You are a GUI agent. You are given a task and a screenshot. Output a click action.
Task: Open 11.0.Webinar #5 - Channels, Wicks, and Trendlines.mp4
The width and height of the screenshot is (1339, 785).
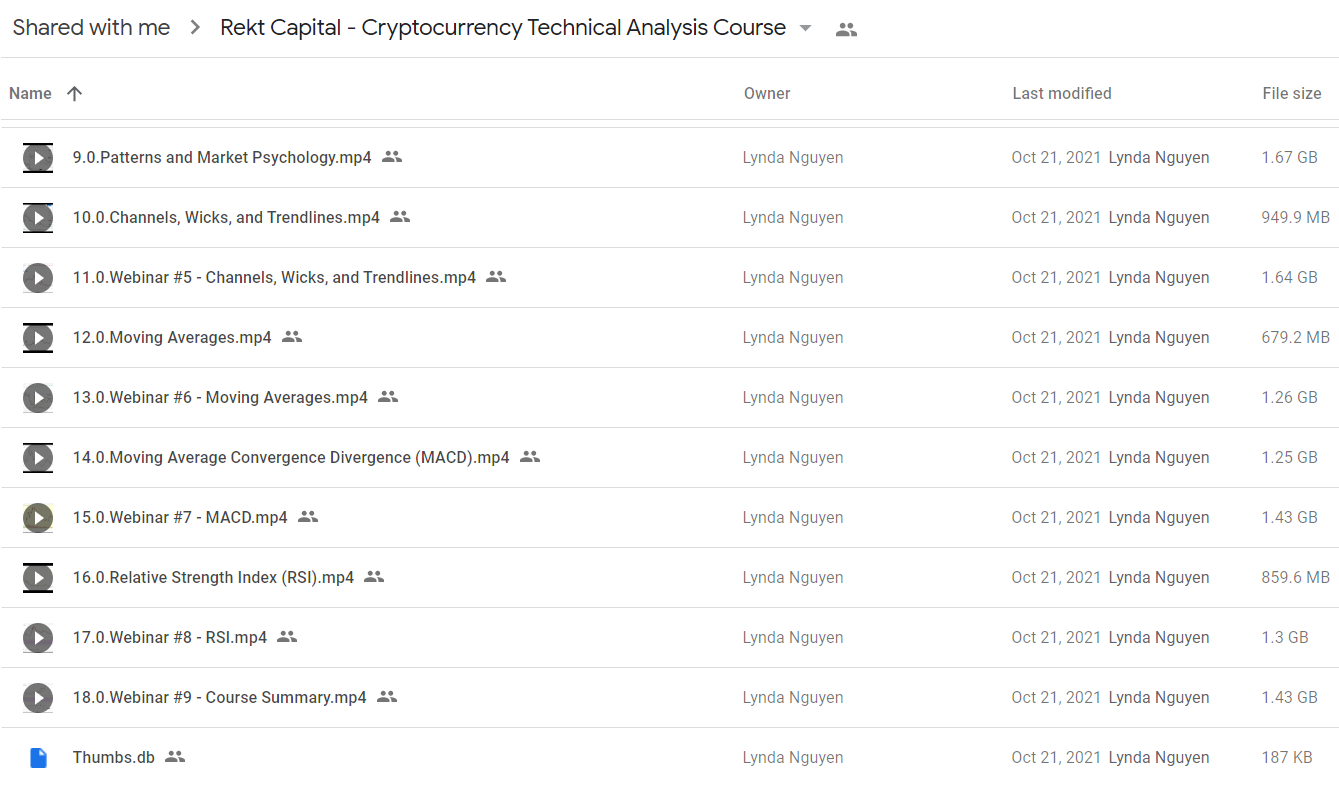(x=274, y=277)
